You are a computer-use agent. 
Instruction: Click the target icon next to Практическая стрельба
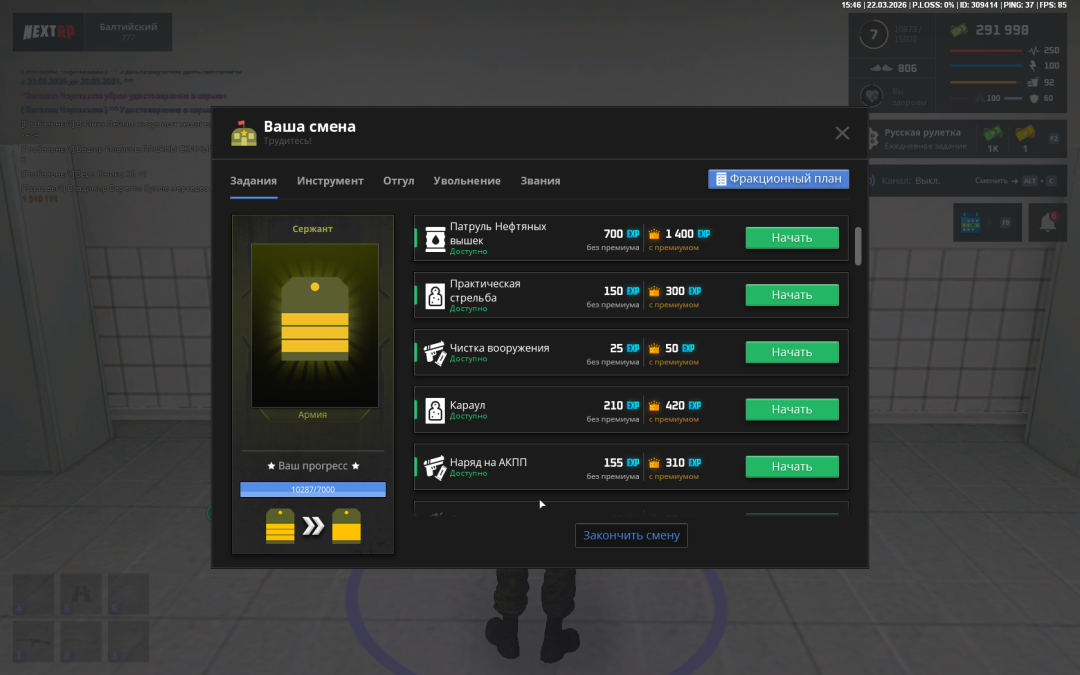tap(435, 295)
